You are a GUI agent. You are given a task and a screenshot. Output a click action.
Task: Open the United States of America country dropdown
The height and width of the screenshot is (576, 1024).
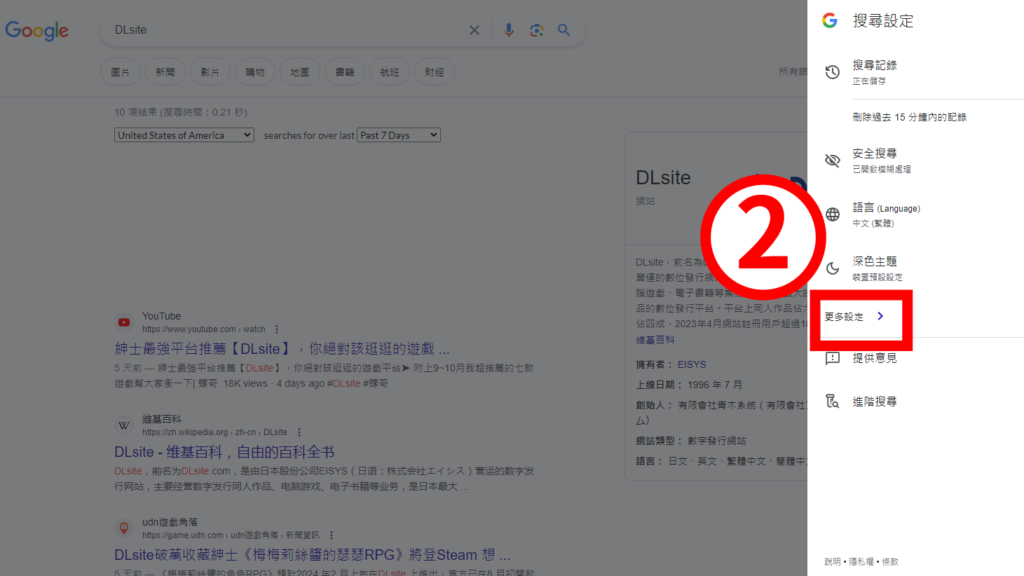pyautogui.click(x=183, y=135)
